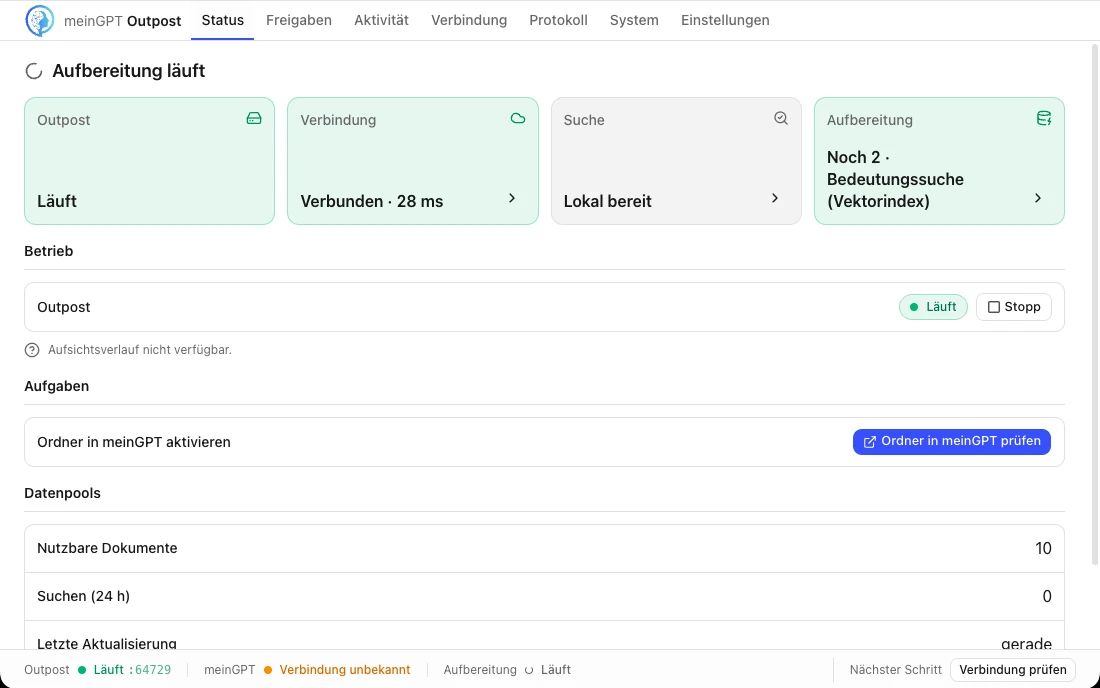The width and height of the screenshot is (1100, 688).
Task: Expand the Verbindung card chevron
Action: (512, 198)
